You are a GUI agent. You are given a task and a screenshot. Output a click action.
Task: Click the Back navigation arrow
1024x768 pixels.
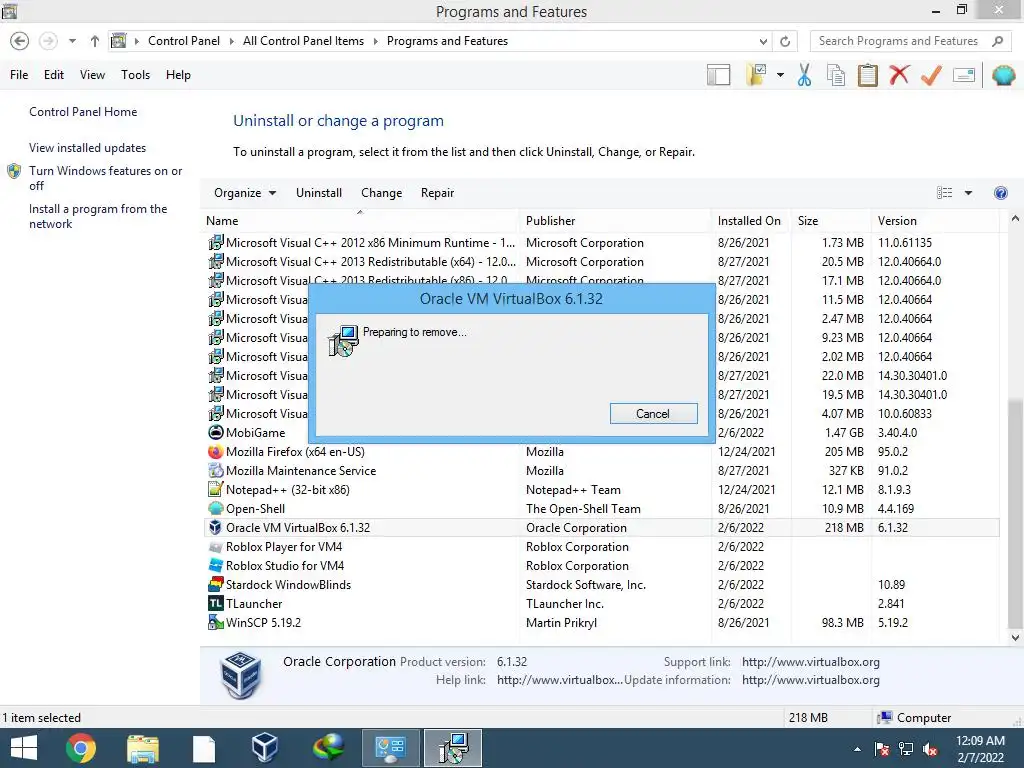20,41
